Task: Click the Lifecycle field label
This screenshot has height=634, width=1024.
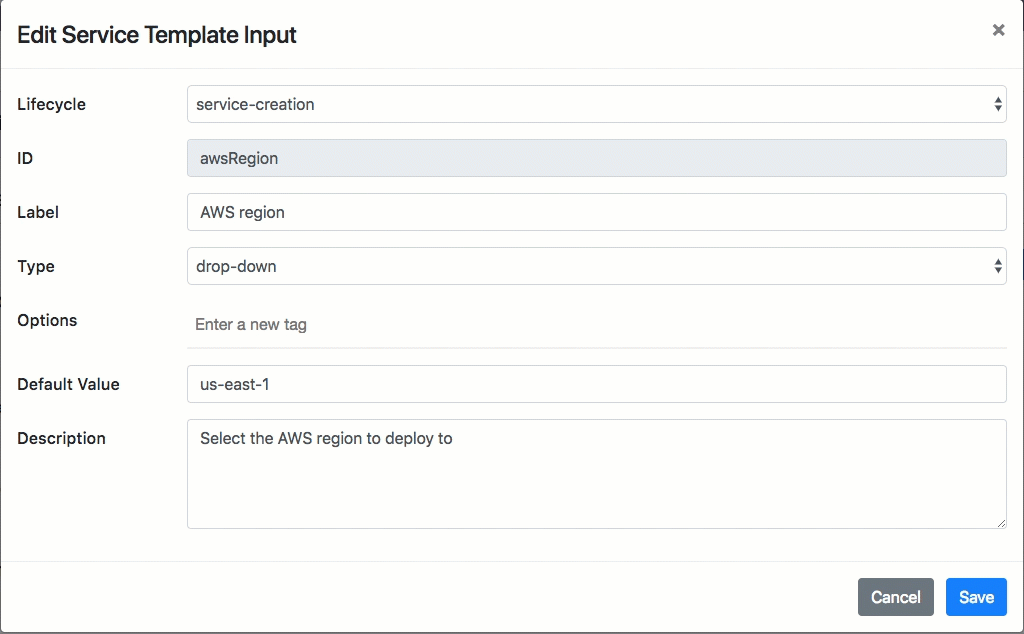Action: coord(51,104)
